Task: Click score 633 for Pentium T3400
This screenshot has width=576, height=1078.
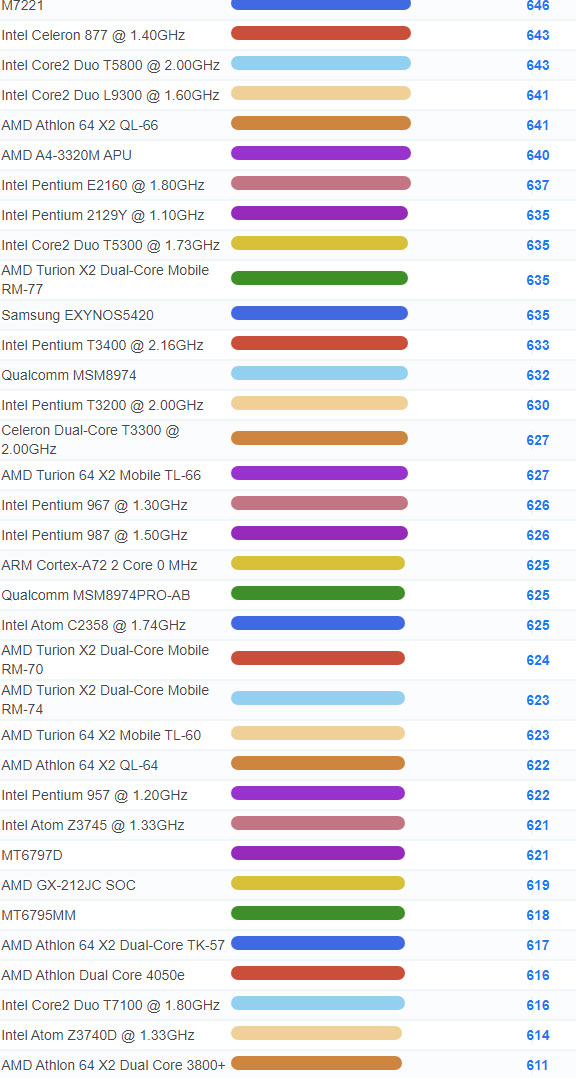Action: pos(538,345)
